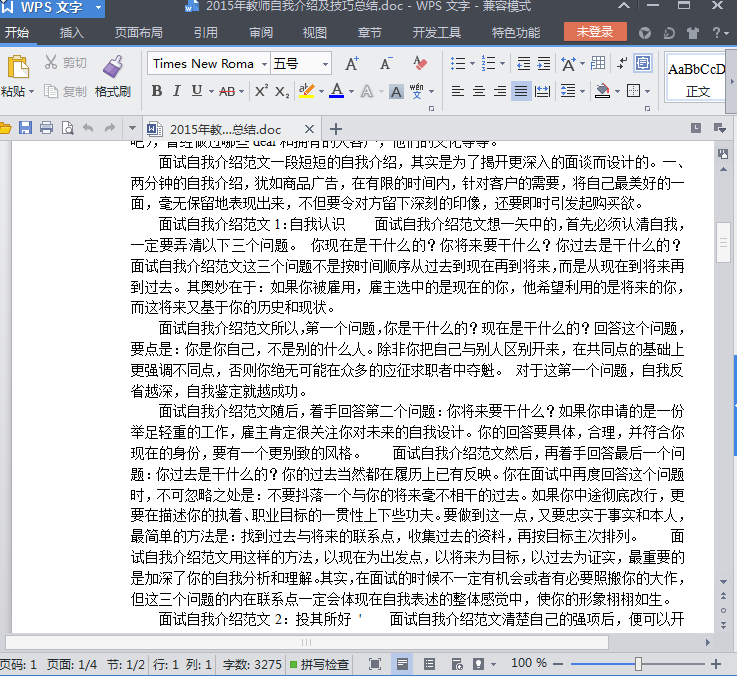Switch to outline view in status bar

point(429,664)
